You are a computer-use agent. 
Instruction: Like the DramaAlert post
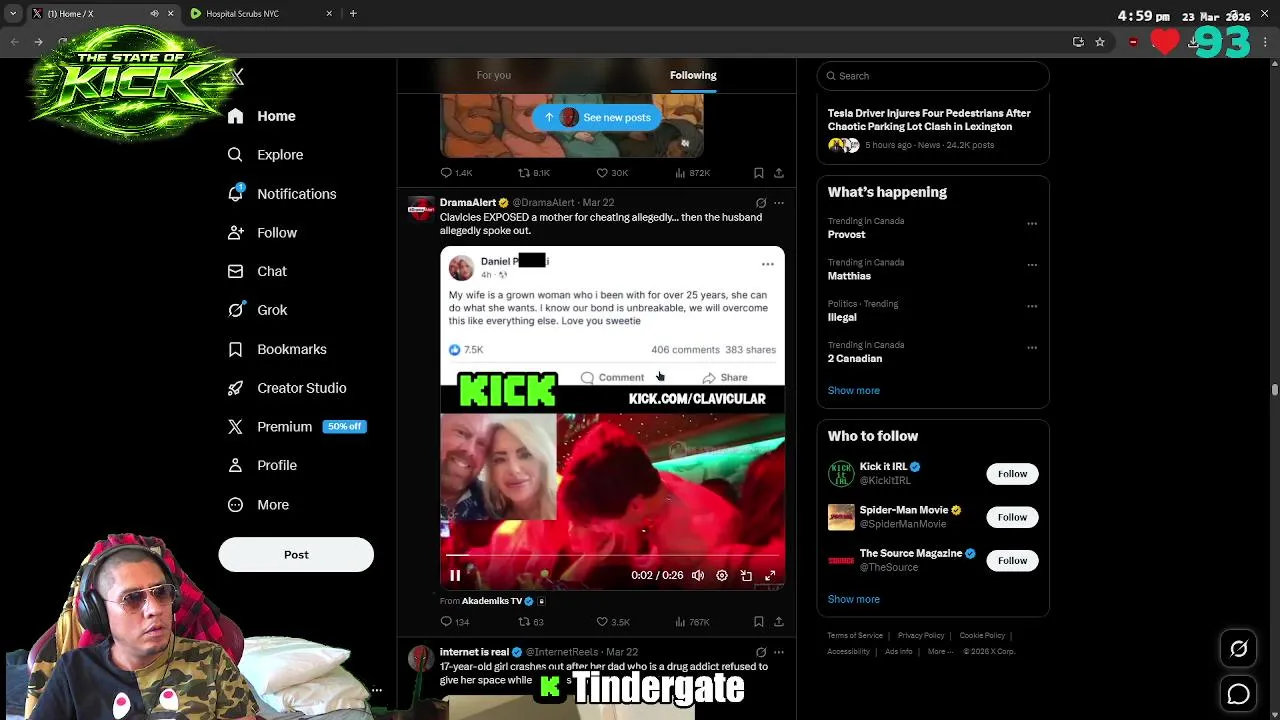tap(613, 622)
